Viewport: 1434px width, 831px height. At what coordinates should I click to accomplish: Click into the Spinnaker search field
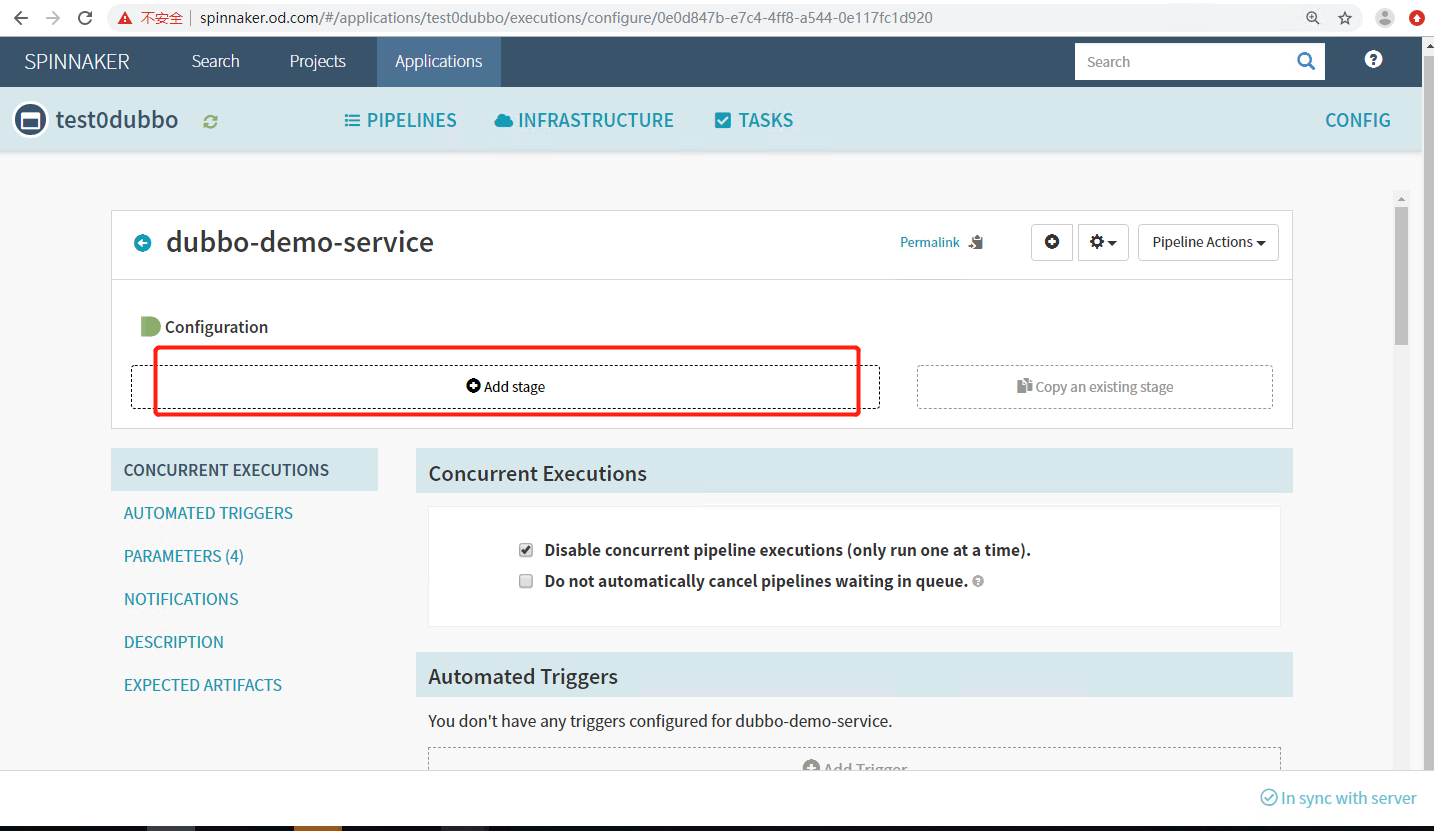click(1180, 61)
